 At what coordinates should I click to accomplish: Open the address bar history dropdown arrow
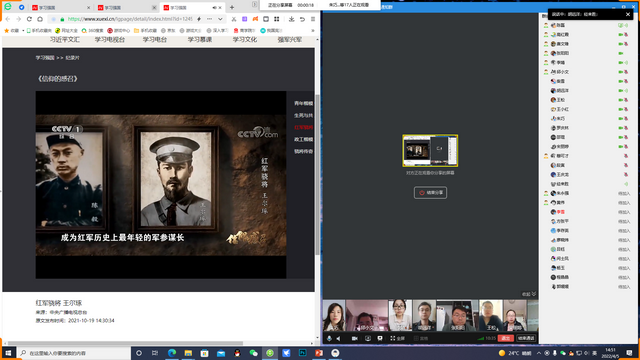coord(220,19)
